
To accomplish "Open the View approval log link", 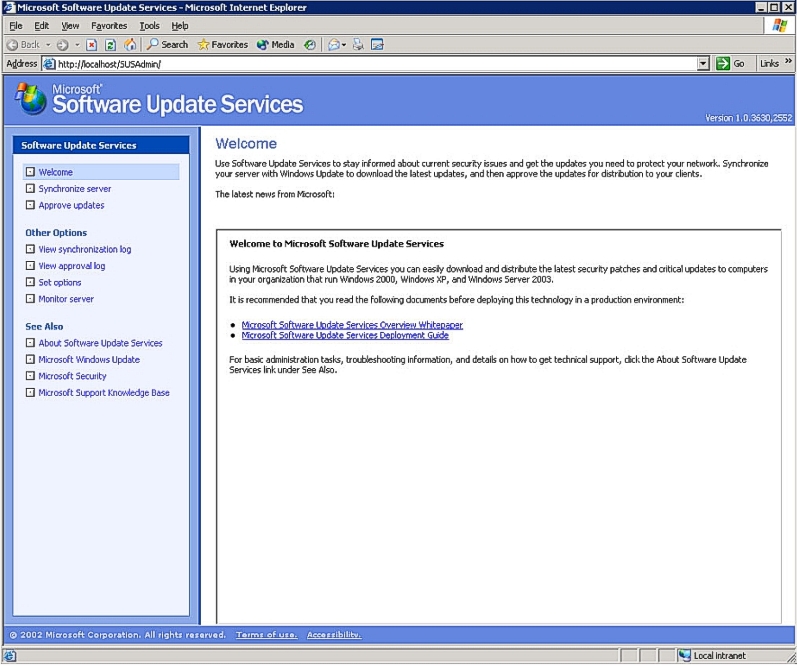I will coord(72,266).
